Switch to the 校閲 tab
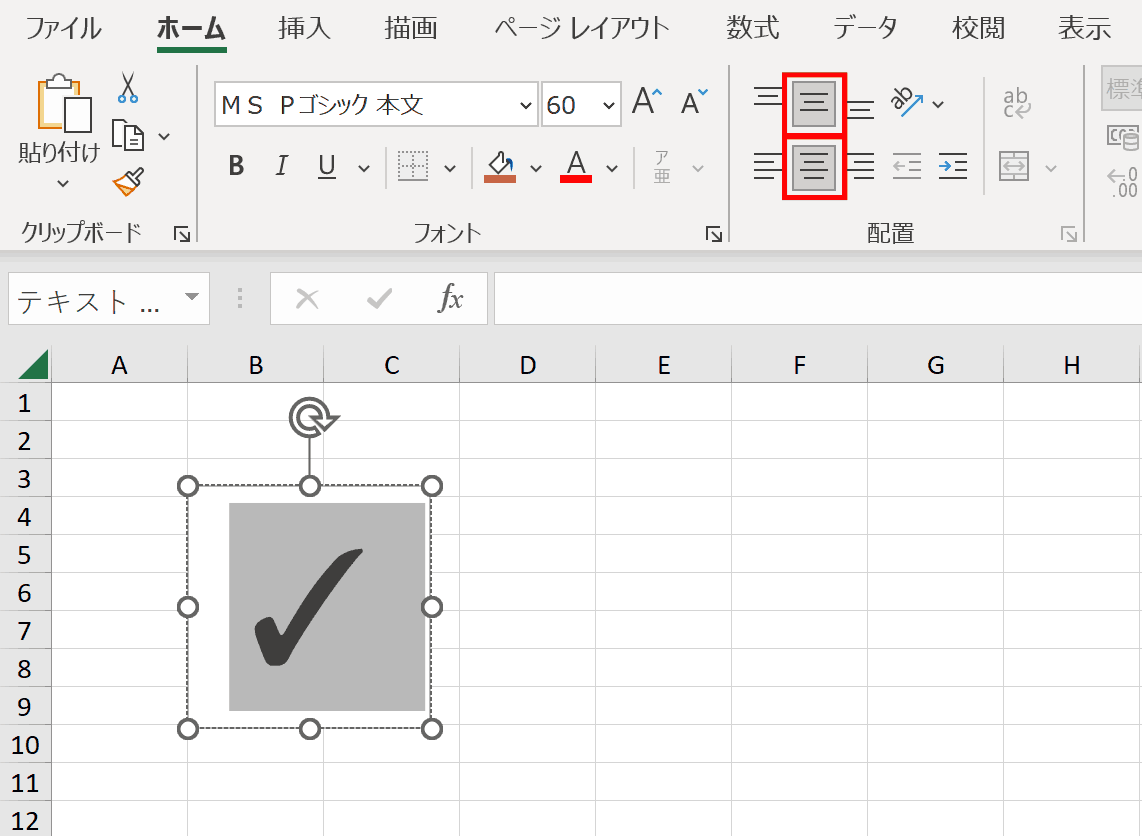Image resolution: width=1142 pixels, height=836 pixels. (978, 28)
